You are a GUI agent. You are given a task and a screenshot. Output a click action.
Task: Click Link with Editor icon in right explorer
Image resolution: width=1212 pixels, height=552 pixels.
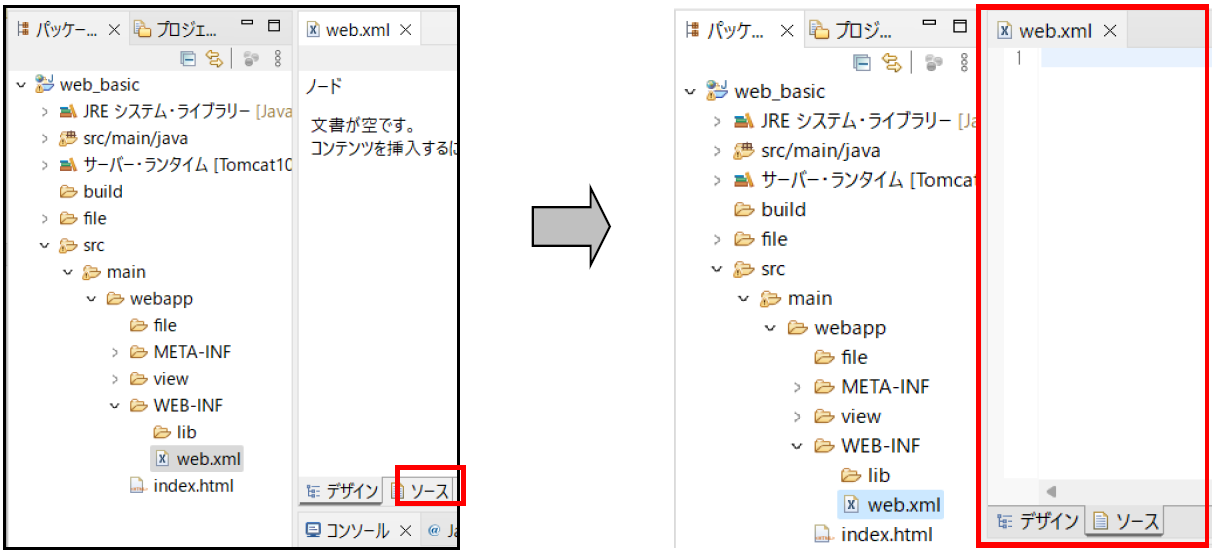tap(889, 64)
